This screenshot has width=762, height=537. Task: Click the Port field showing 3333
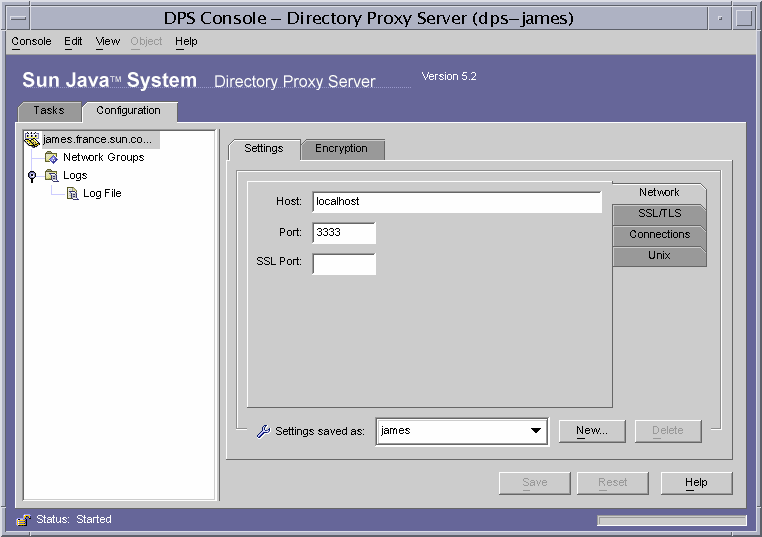point(344,233)
